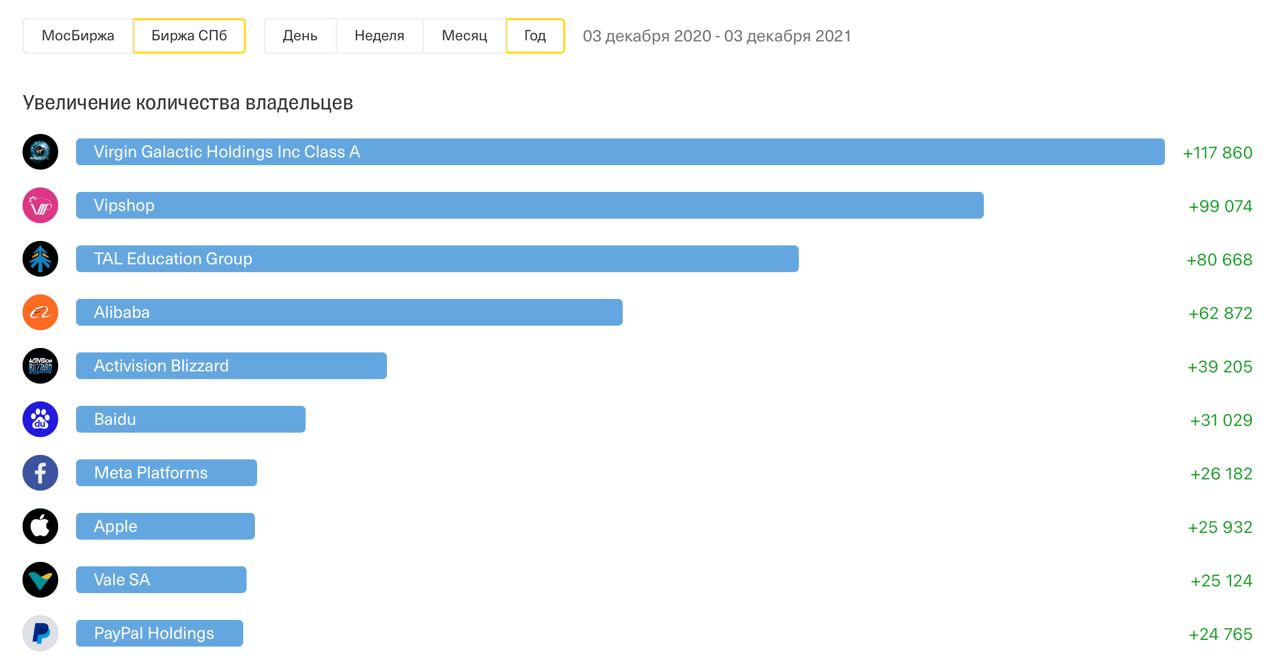
Task: Select the Биржа СПб exchange tab
Action: [x=189, y=36]
